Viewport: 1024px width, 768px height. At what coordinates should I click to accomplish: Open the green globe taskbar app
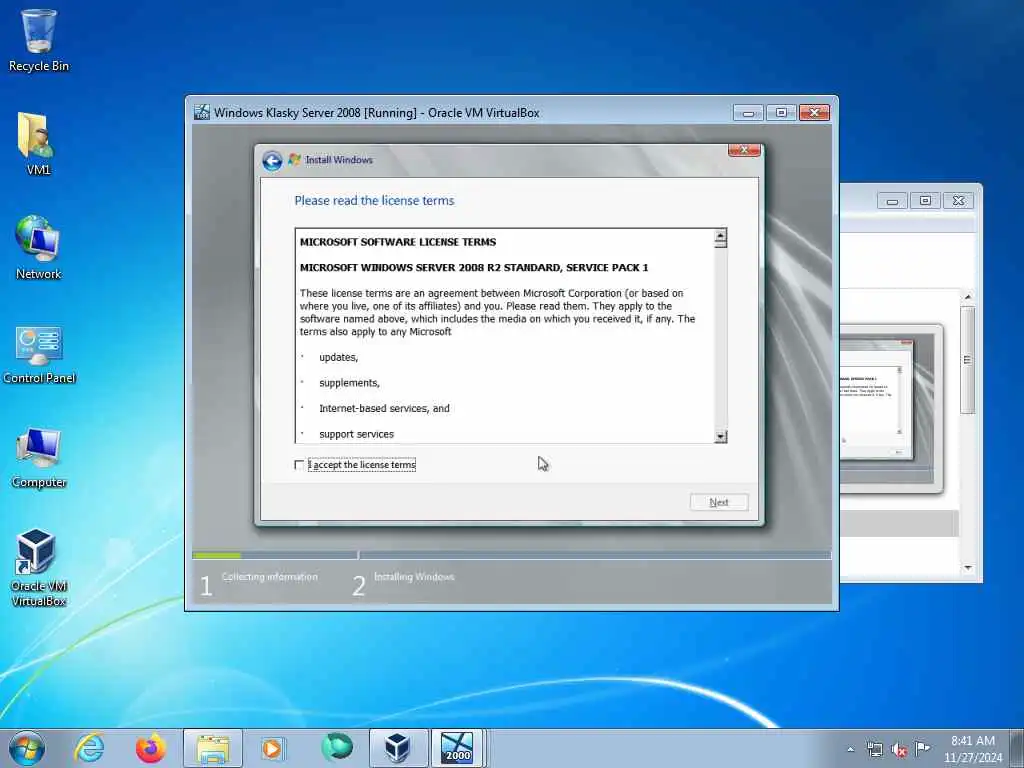336,747
